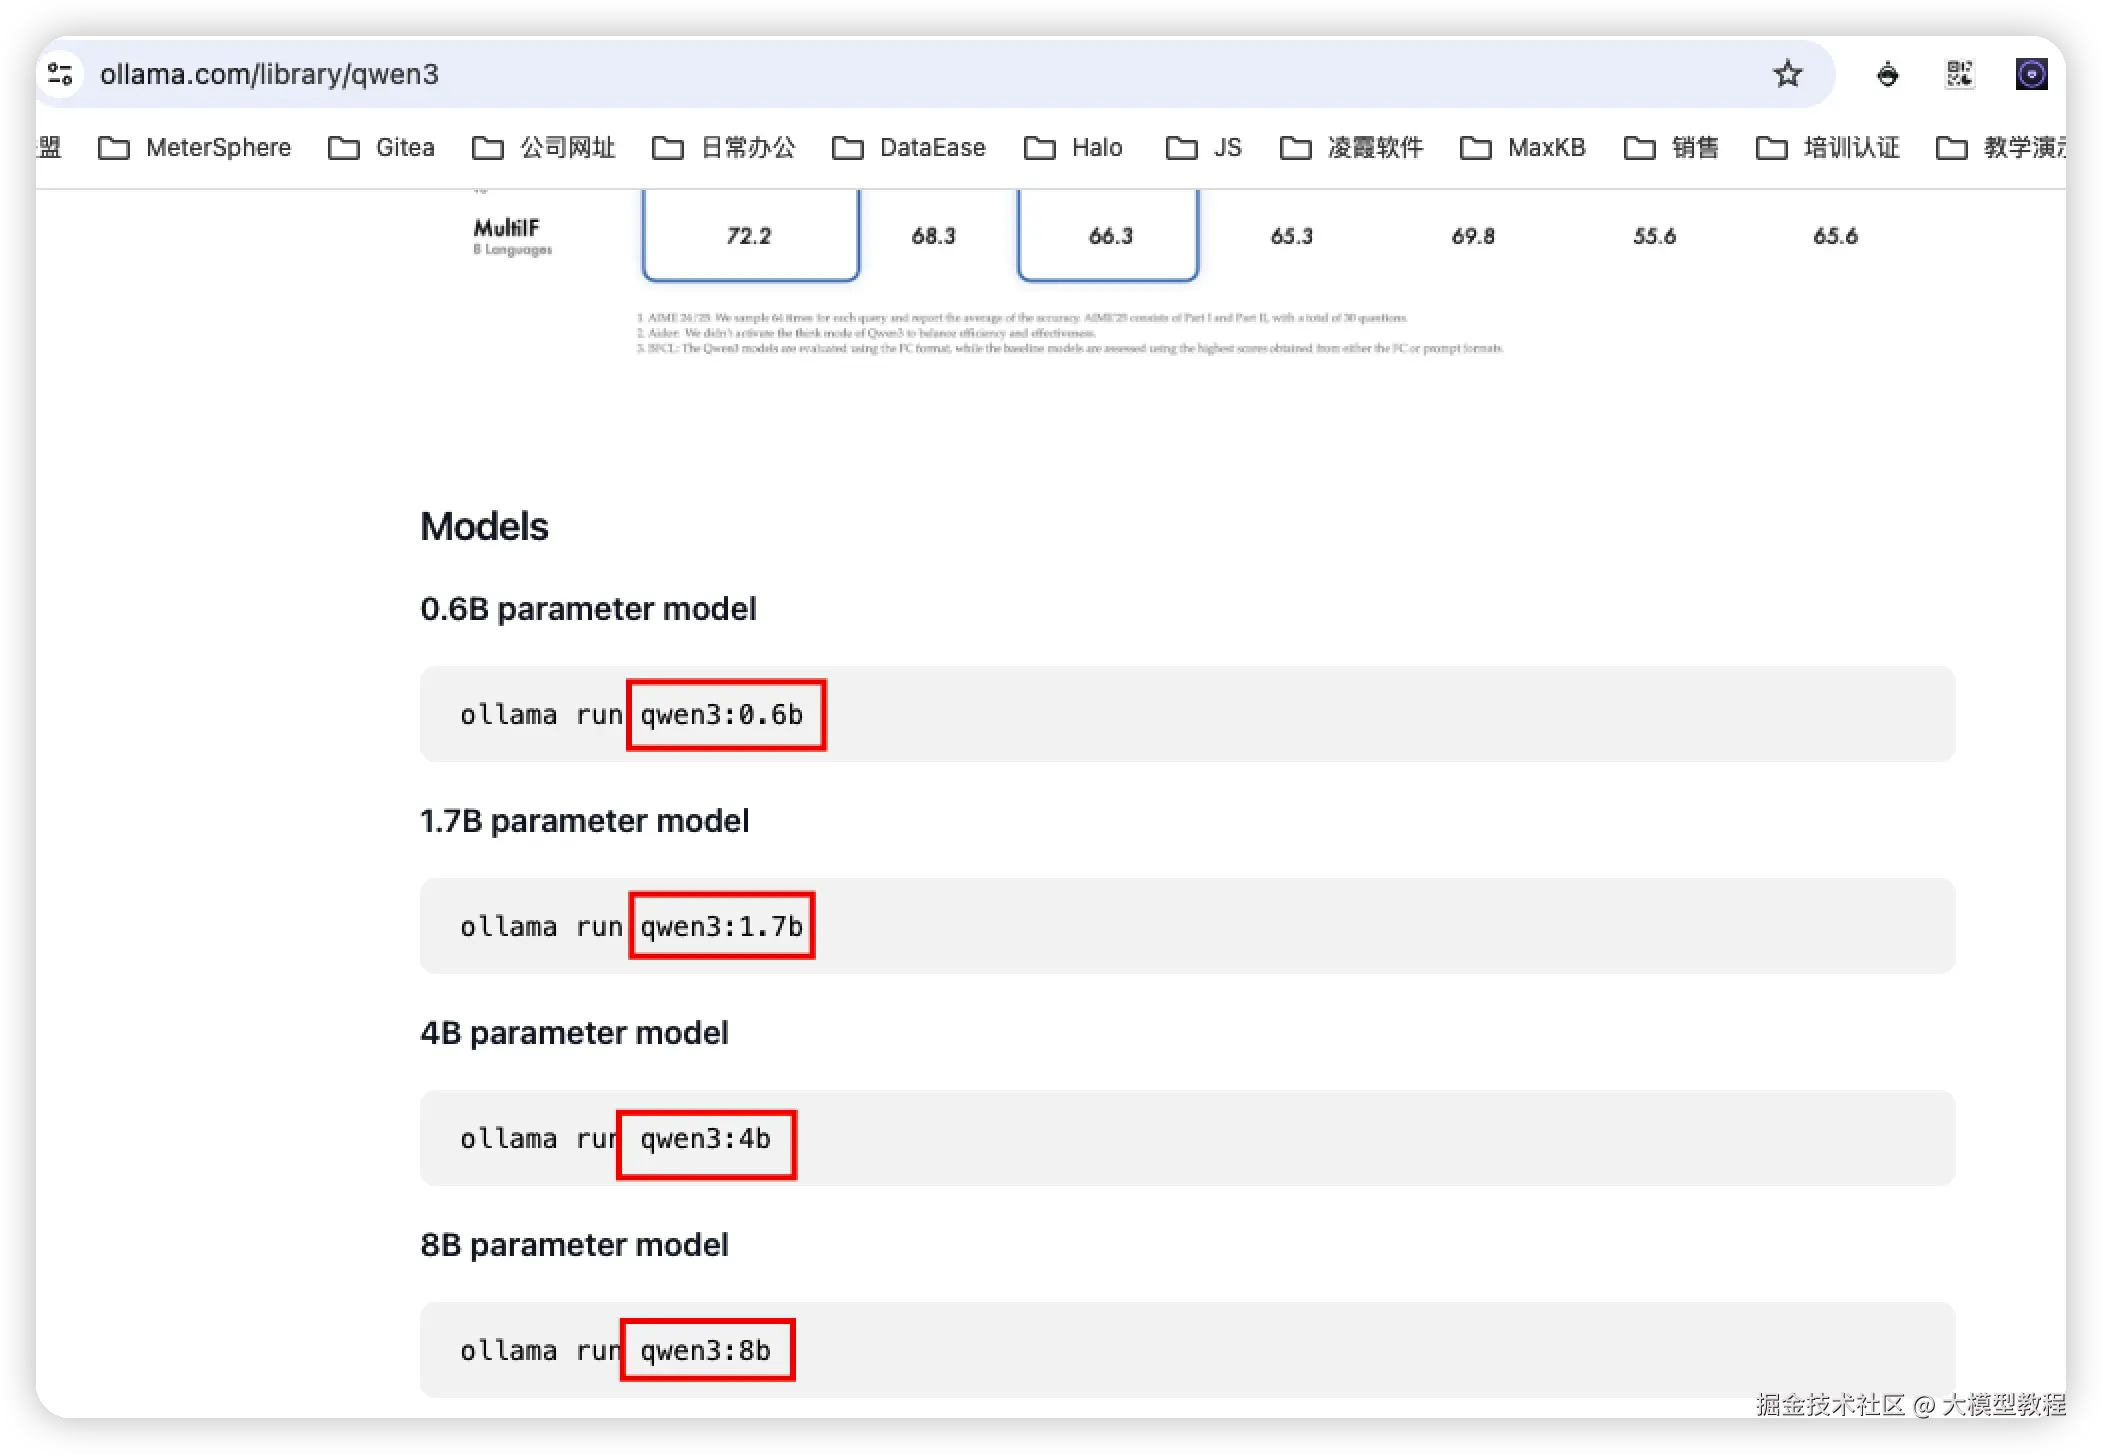Click the bookmark star icon in address bar
2102x1454 pixels.
(1787, 74)
